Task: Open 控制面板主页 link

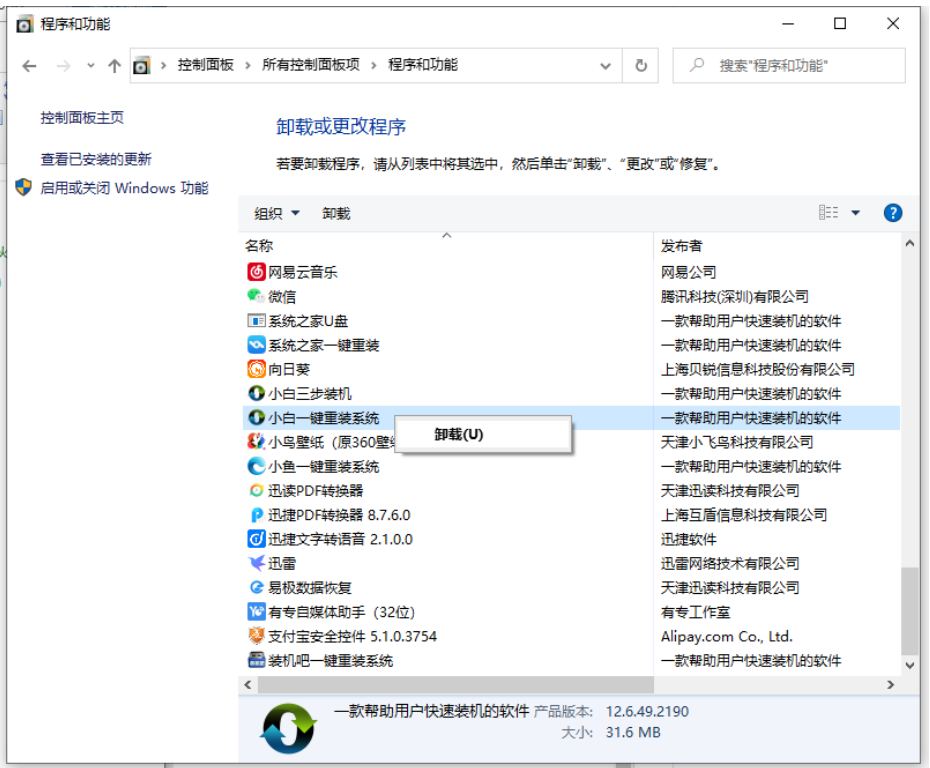Action: point(82,117)
